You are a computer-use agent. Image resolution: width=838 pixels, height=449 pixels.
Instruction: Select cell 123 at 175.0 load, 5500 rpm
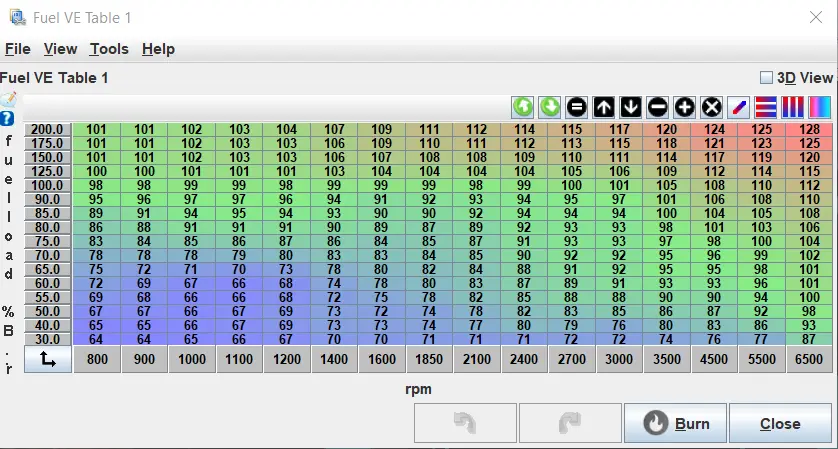(x=762, y=143)
